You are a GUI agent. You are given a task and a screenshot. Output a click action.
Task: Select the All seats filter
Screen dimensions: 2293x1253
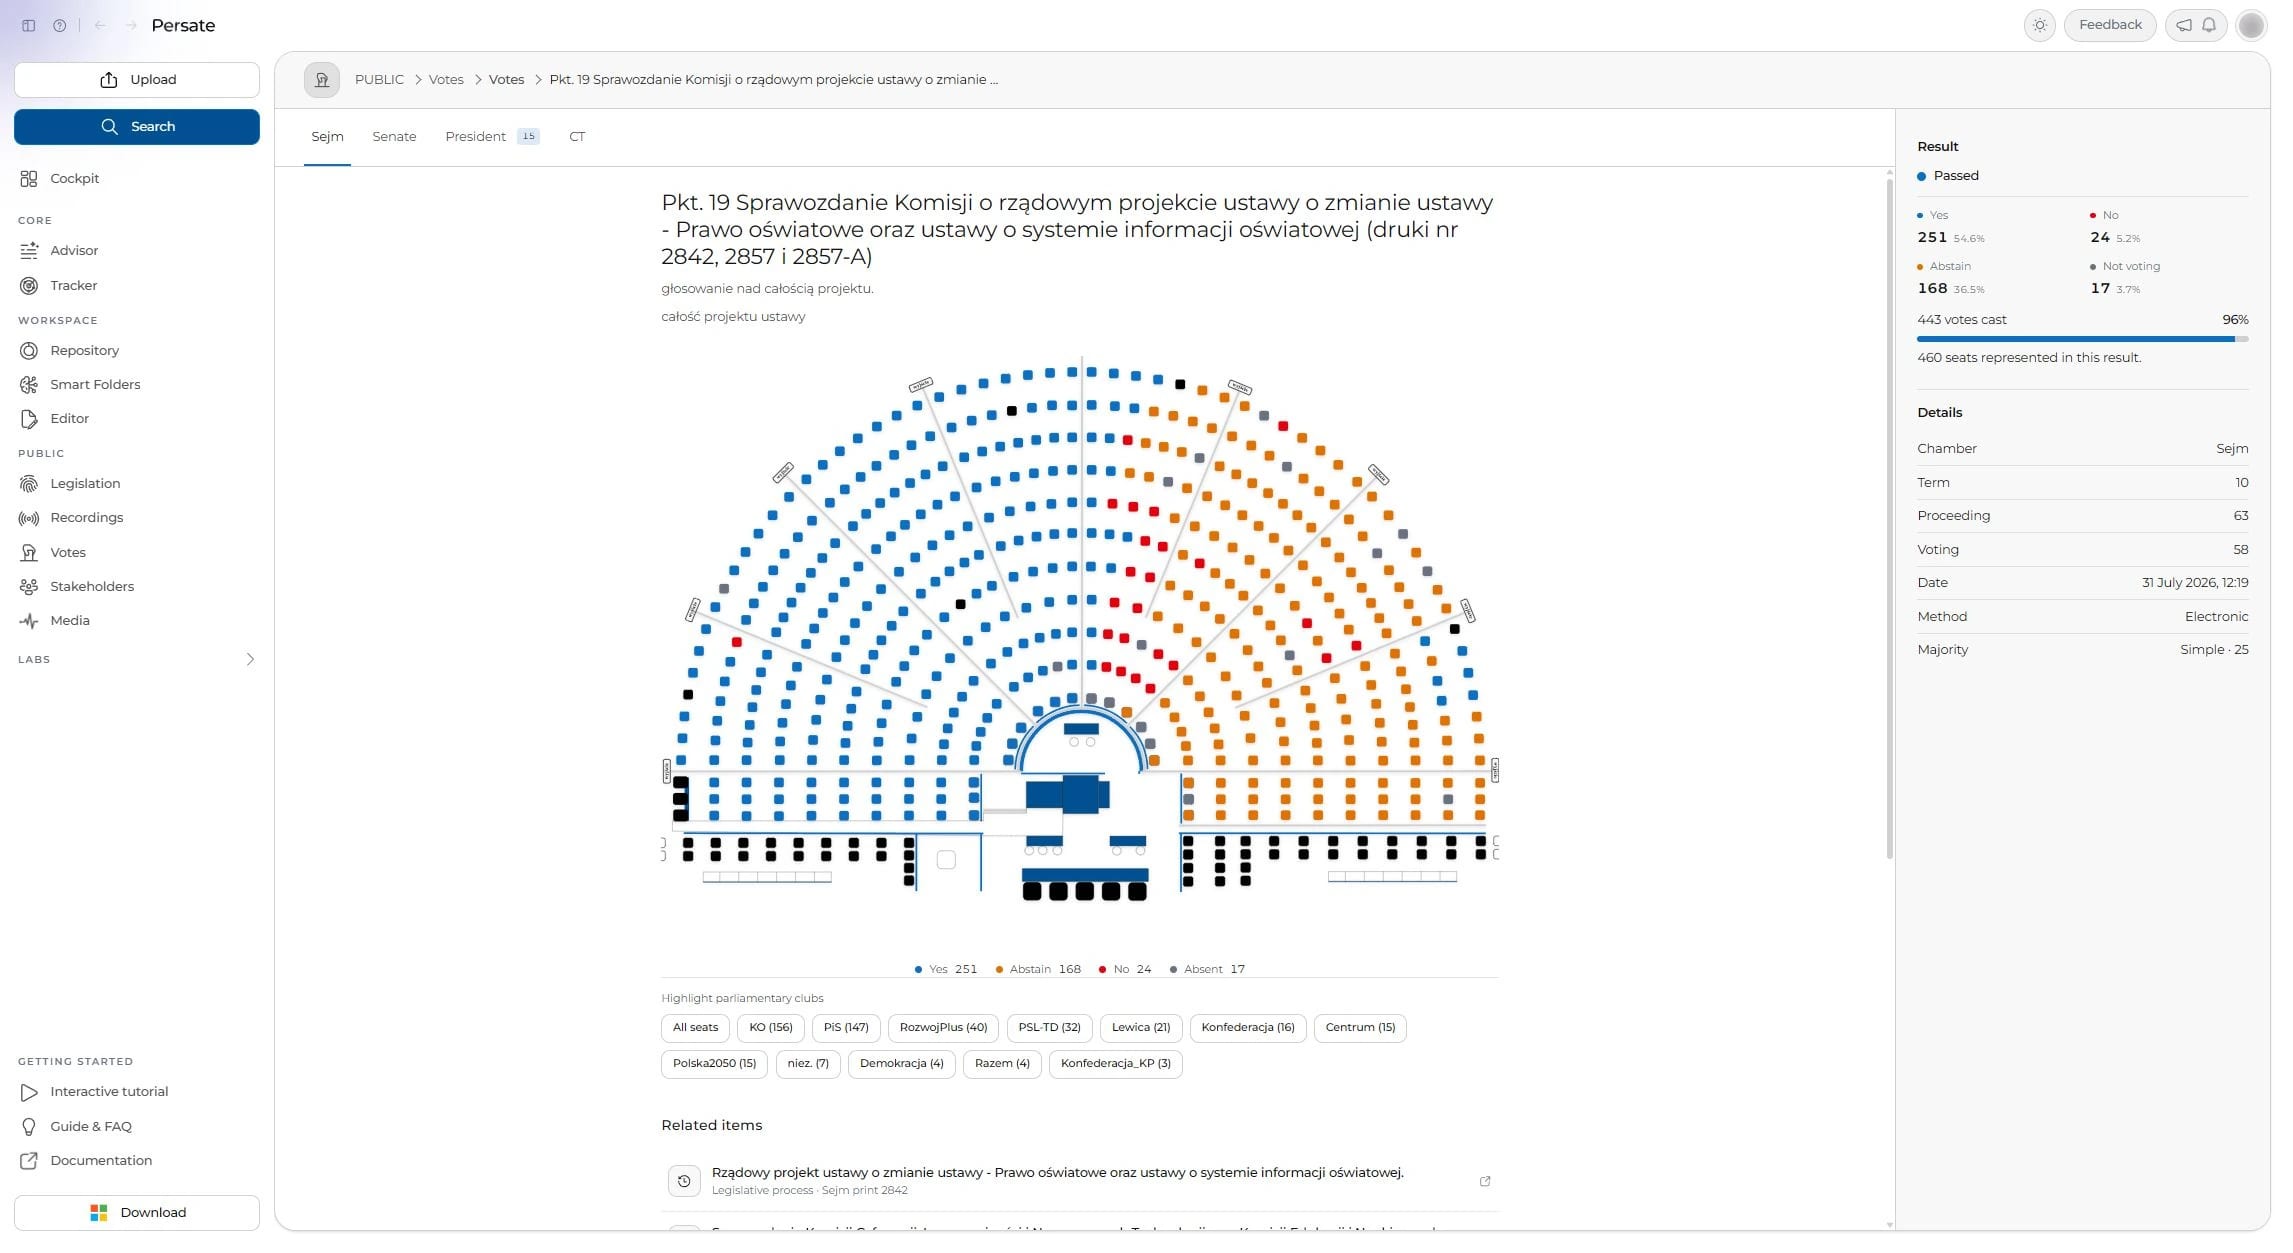point(695,1028)
